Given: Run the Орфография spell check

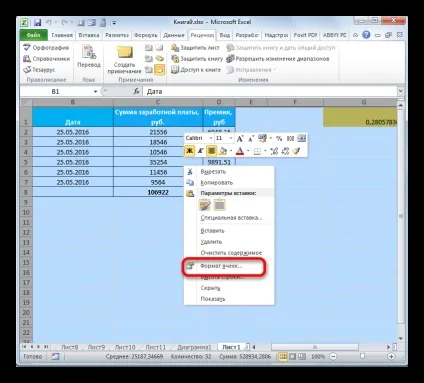Looking at the screenshot, I should point(46,48).
